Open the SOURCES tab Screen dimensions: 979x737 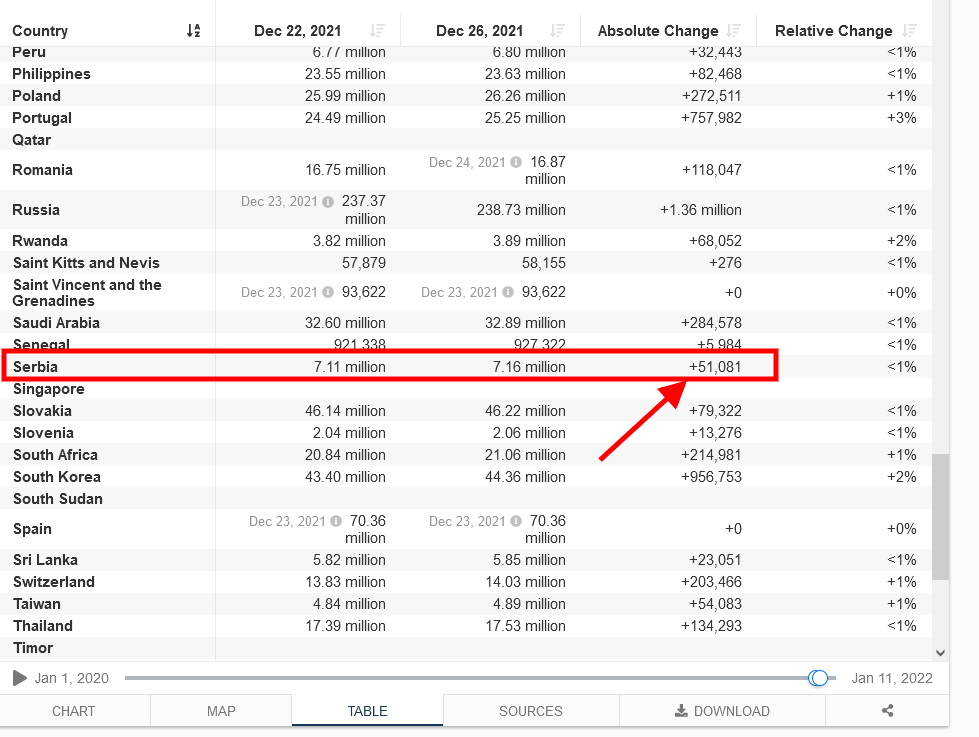[x=531, y=711]
